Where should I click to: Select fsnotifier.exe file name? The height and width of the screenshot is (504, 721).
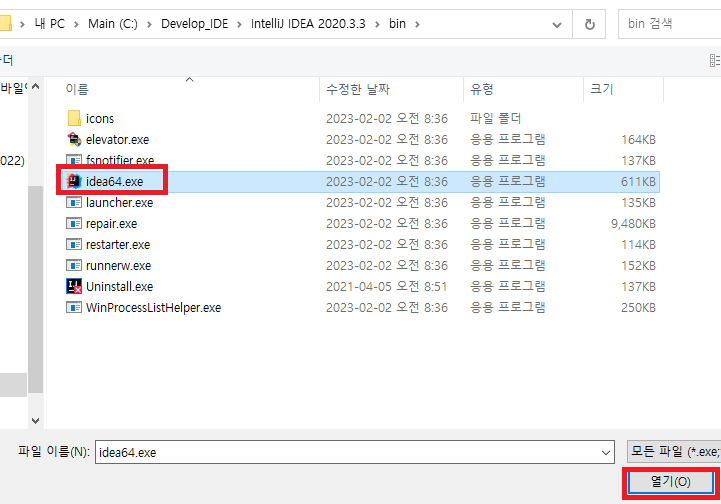[x=120, y=160]
